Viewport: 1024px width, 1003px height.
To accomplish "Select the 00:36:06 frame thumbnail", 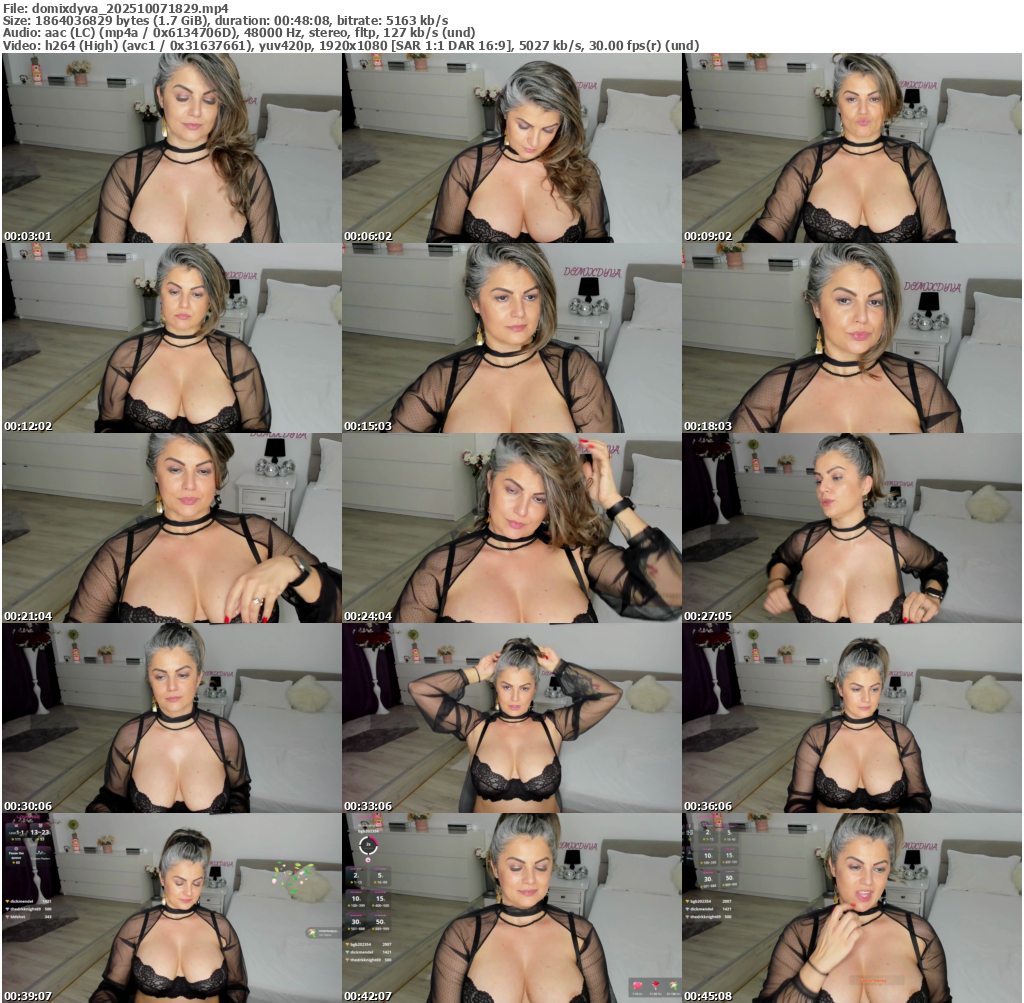I will pos(852,718).
